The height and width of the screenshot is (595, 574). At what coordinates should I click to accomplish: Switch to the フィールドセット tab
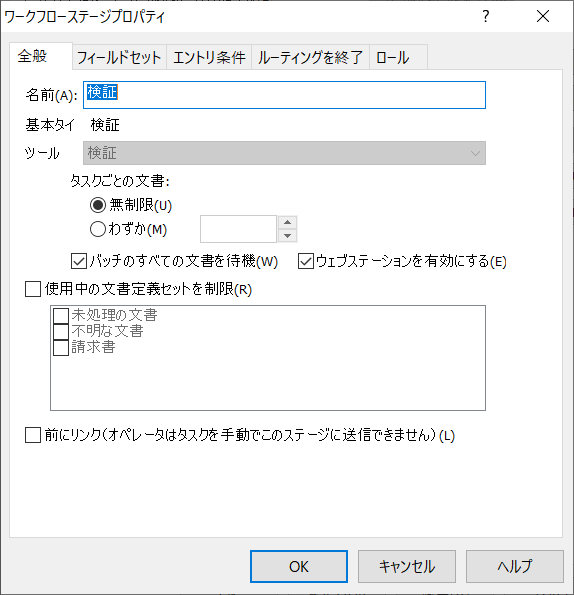pos(119,57)
